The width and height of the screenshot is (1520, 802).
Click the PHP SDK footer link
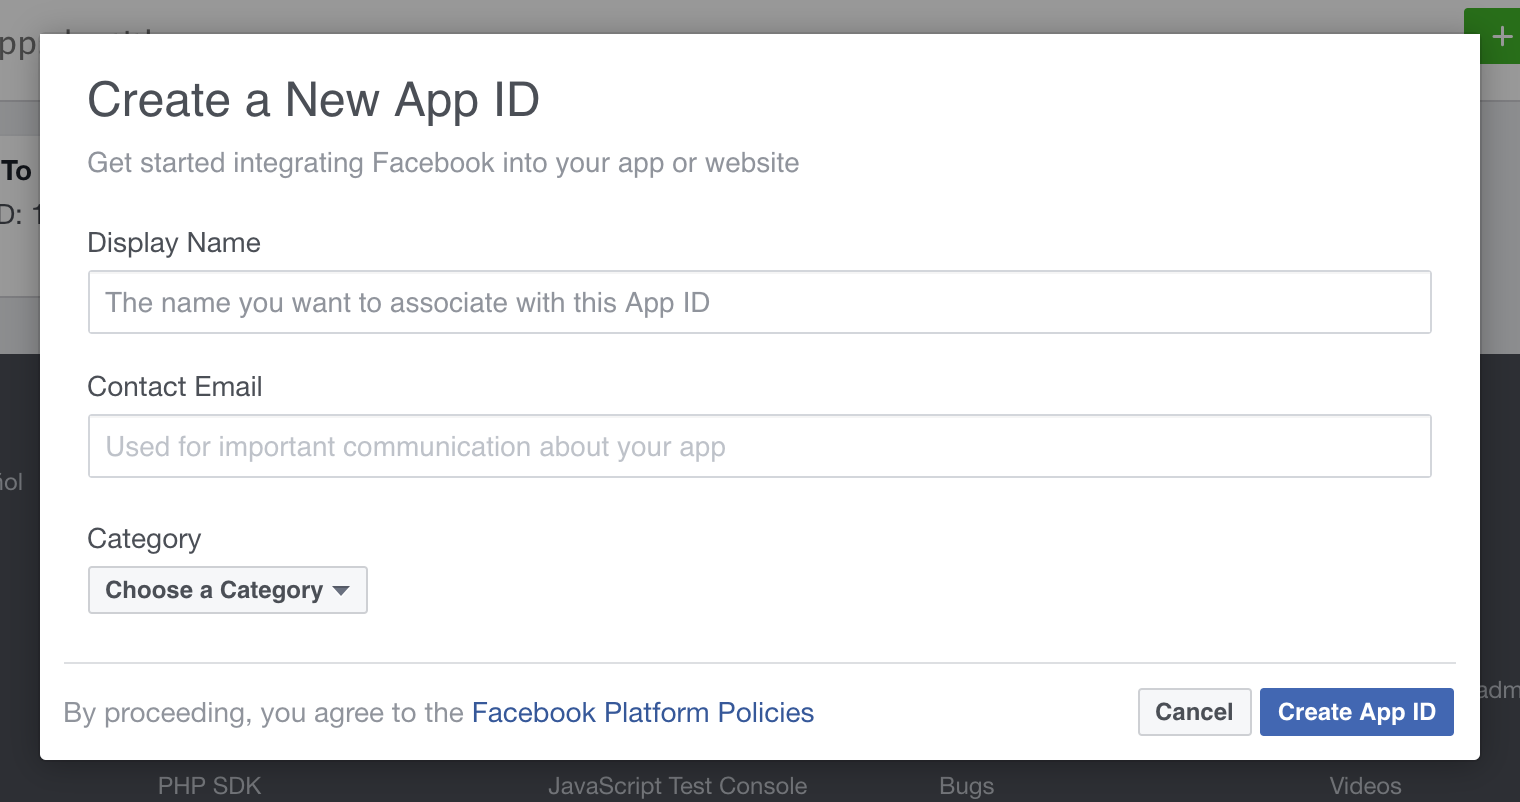(208, 786)
